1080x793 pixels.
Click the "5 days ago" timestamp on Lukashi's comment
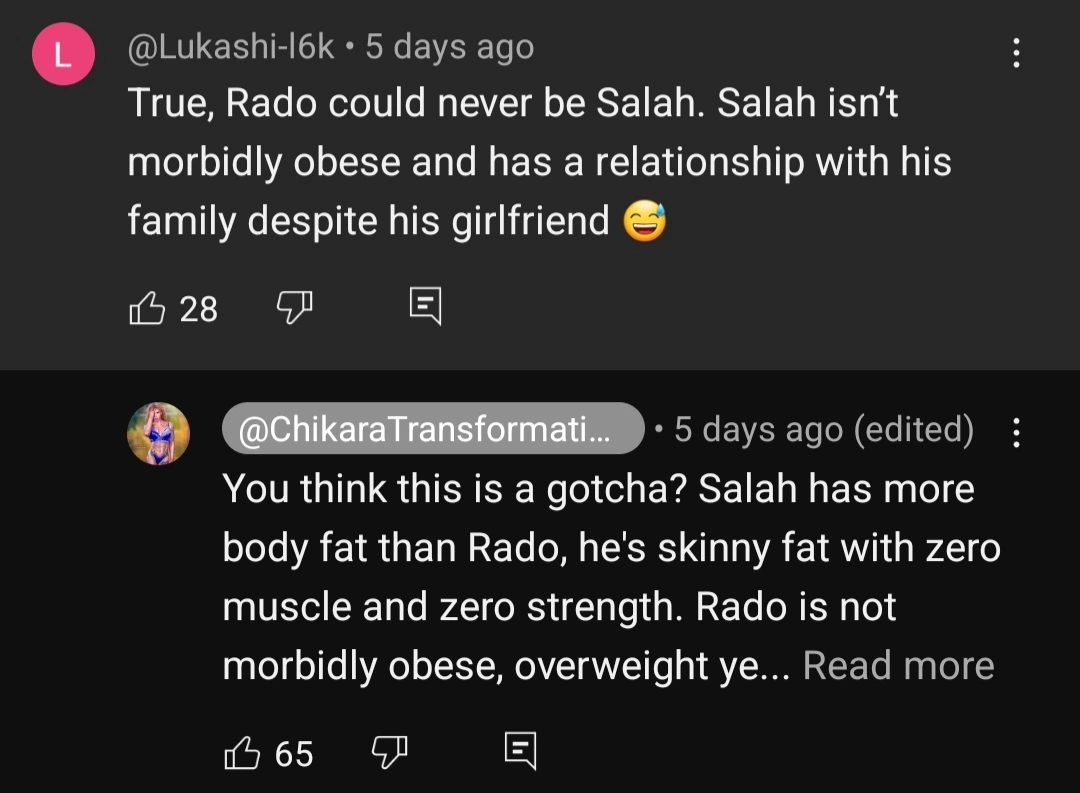click(450, 47)
